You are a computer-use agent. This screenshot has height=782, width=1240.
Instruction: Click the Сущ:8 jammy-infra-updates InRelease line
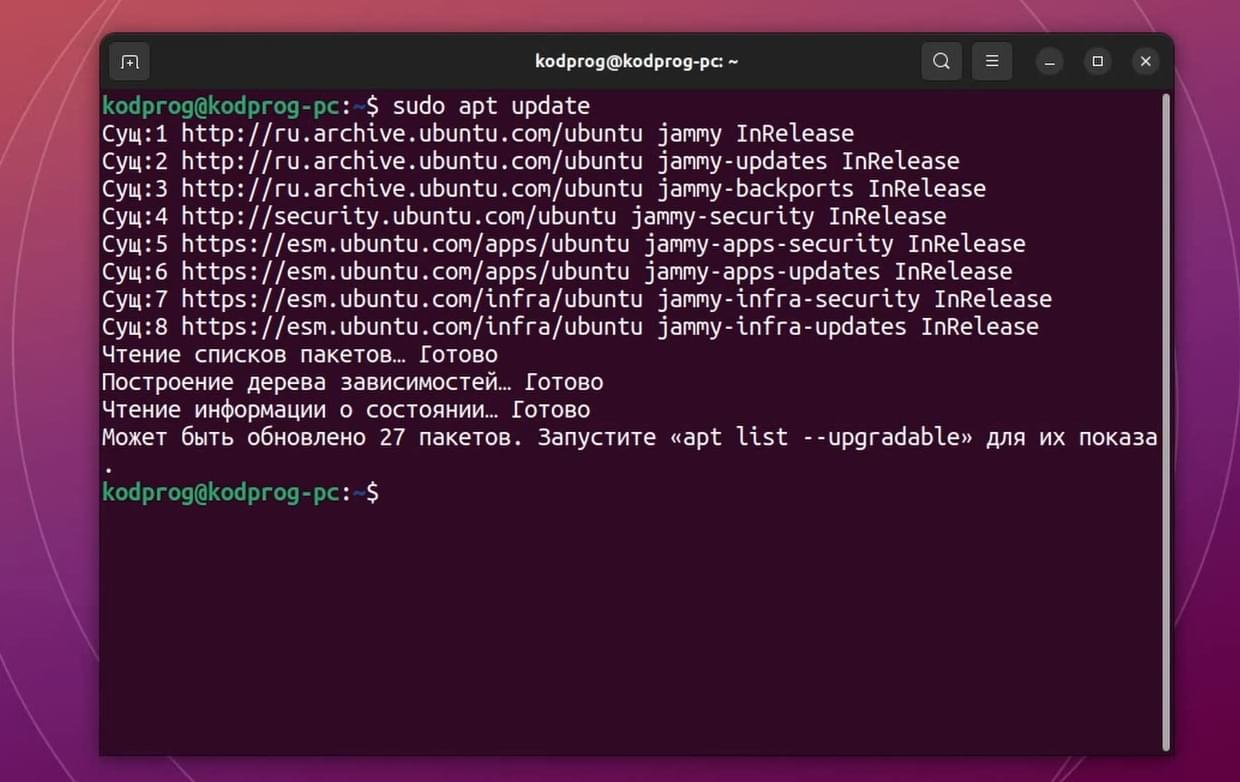tap(570, 327)
